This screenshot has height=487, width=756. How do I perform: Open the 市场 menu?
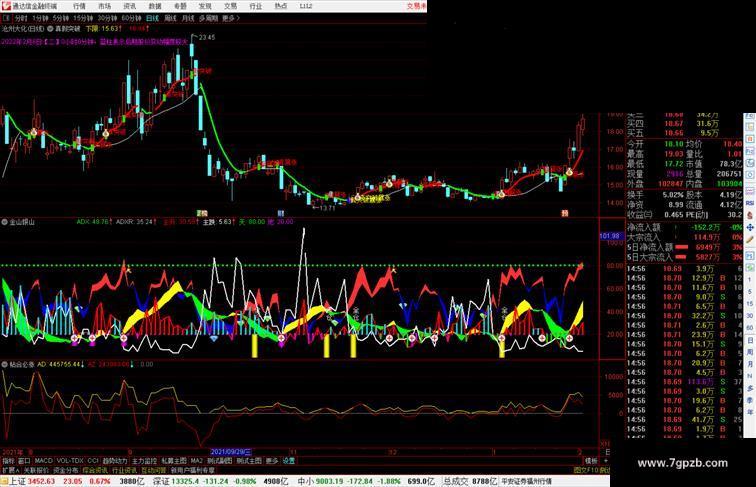(x=105, y=6)
